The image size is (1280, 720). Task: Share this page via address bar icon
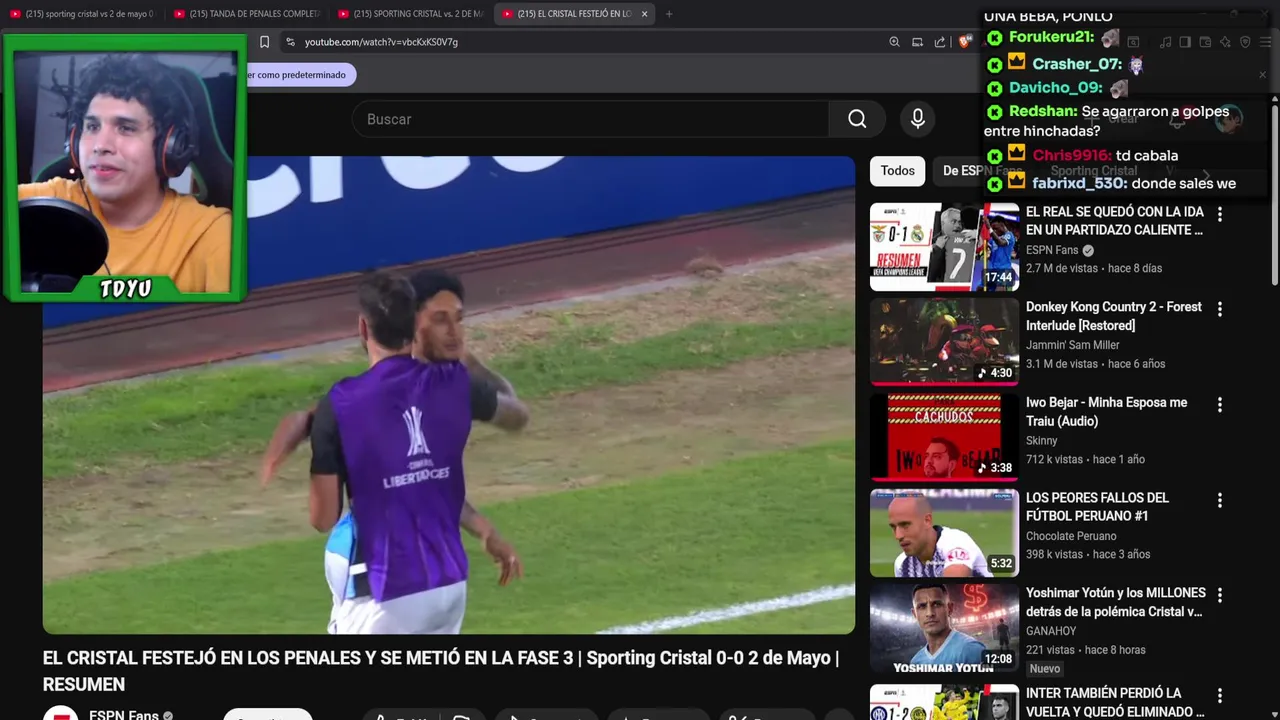click(x=940, y=42)
